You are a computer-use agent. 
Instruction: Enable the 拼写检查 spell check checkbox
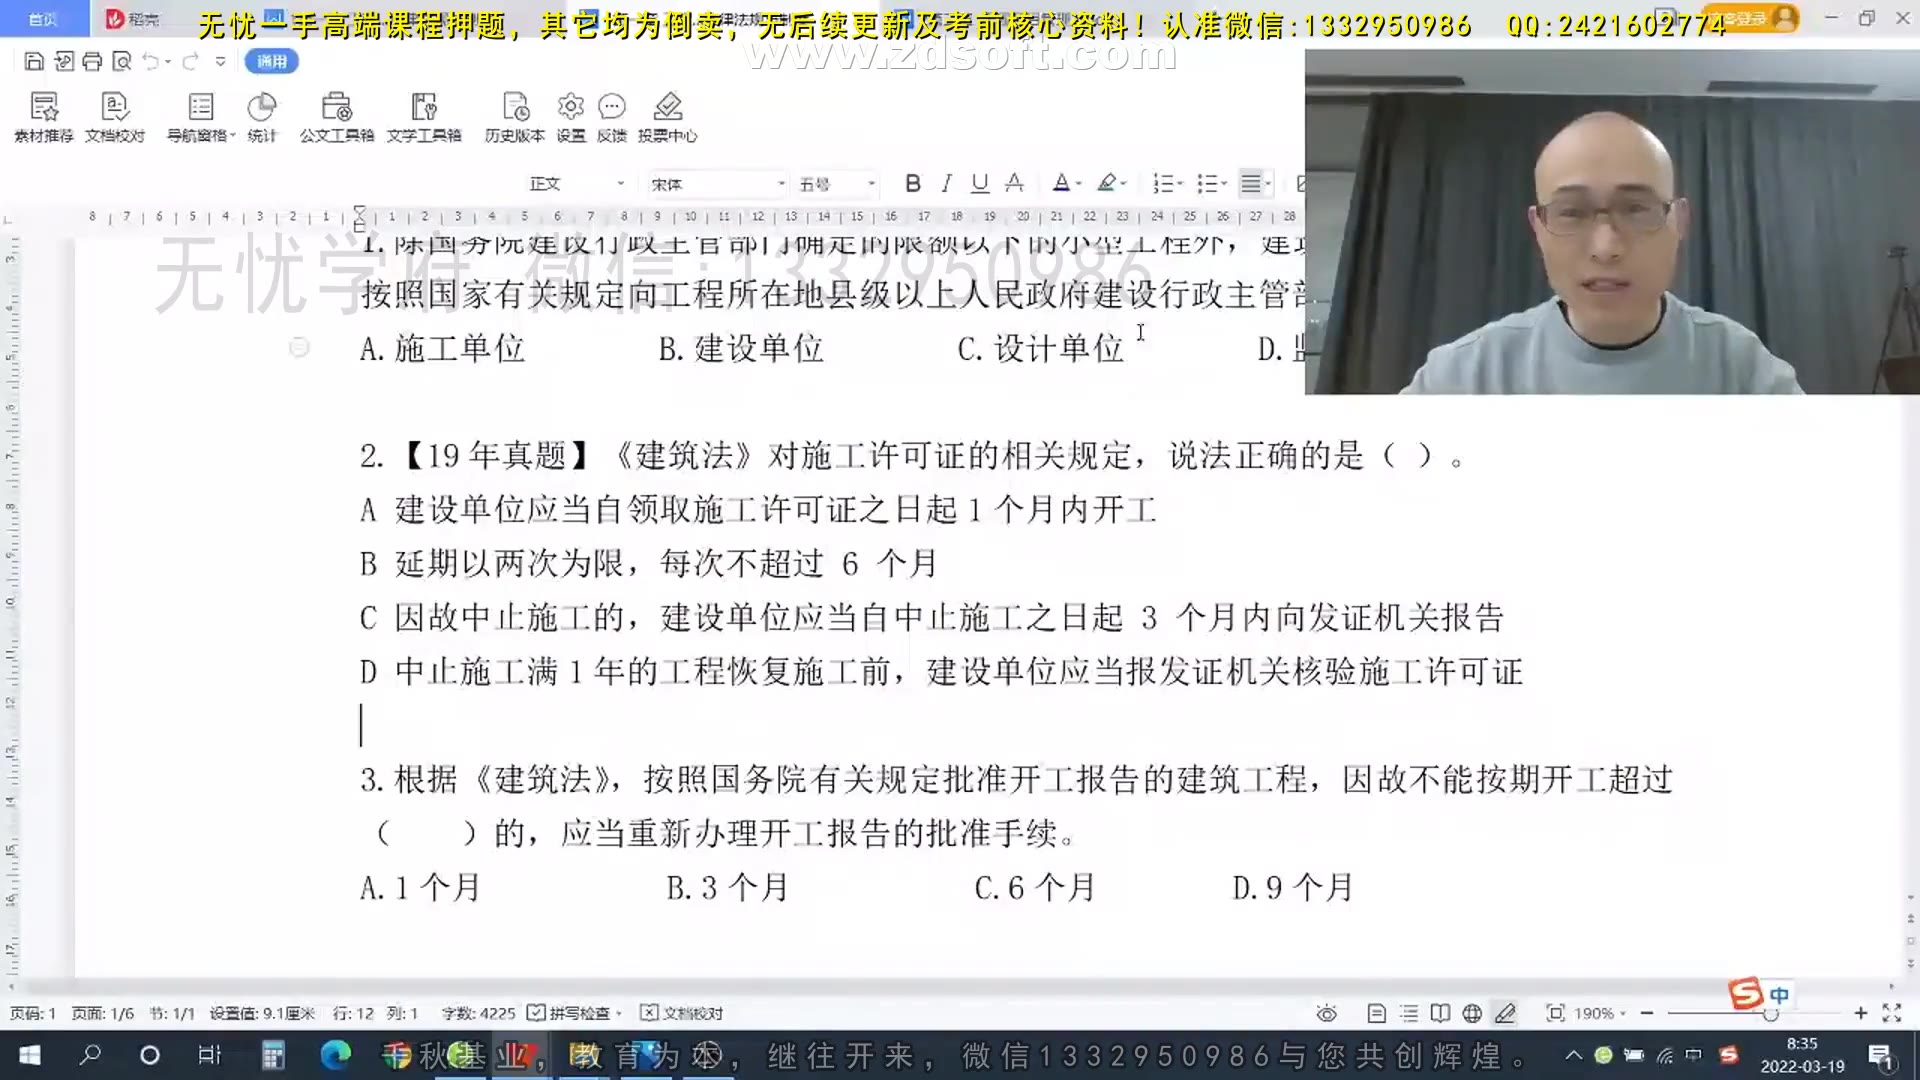537,1012
